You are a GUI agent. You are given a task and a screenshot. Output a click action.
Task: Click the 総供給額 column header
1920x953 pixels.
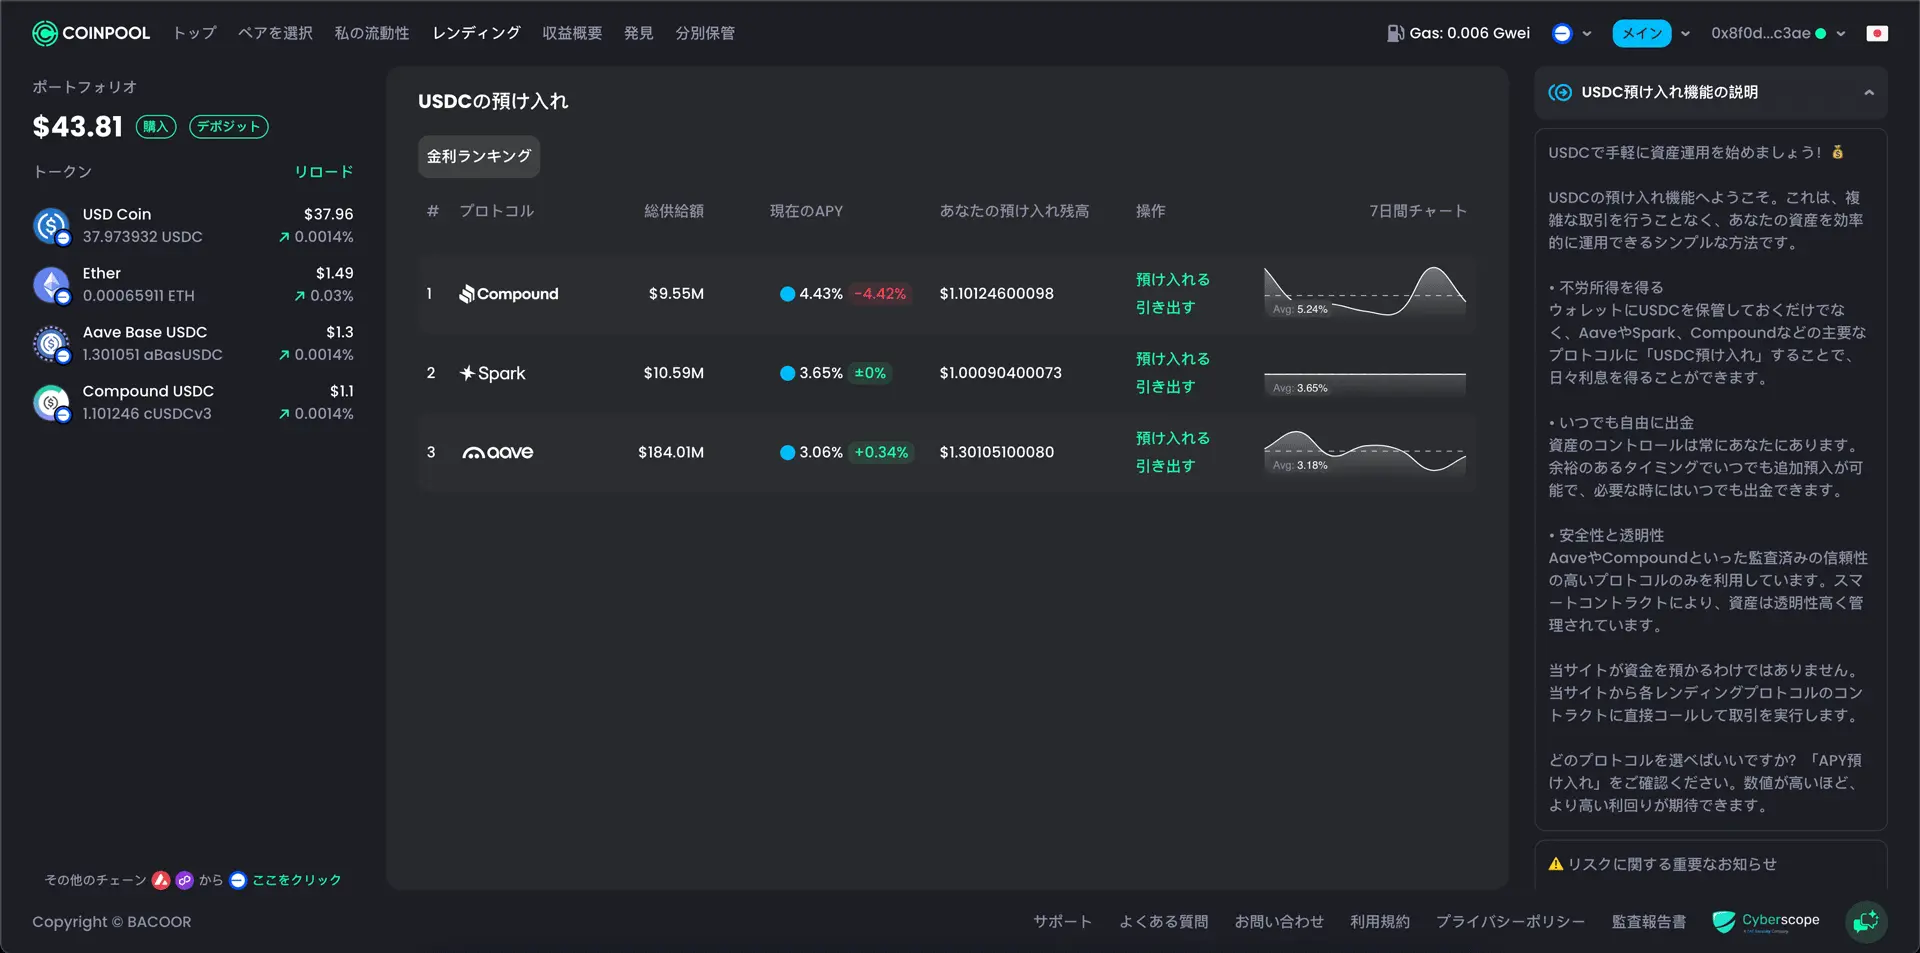[x=674, y=211]
